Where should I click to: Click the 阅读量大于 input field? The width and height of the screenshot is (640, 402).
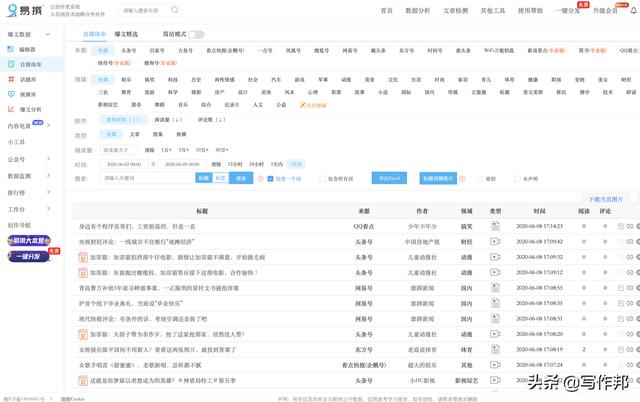tap(118, 150)
